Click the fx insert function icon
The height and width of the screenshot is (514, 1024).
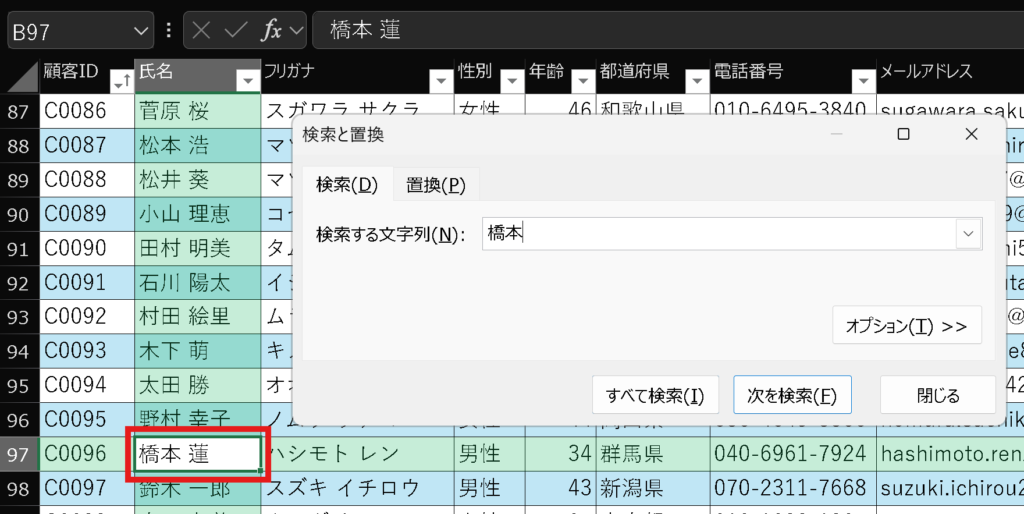(271, 30)
